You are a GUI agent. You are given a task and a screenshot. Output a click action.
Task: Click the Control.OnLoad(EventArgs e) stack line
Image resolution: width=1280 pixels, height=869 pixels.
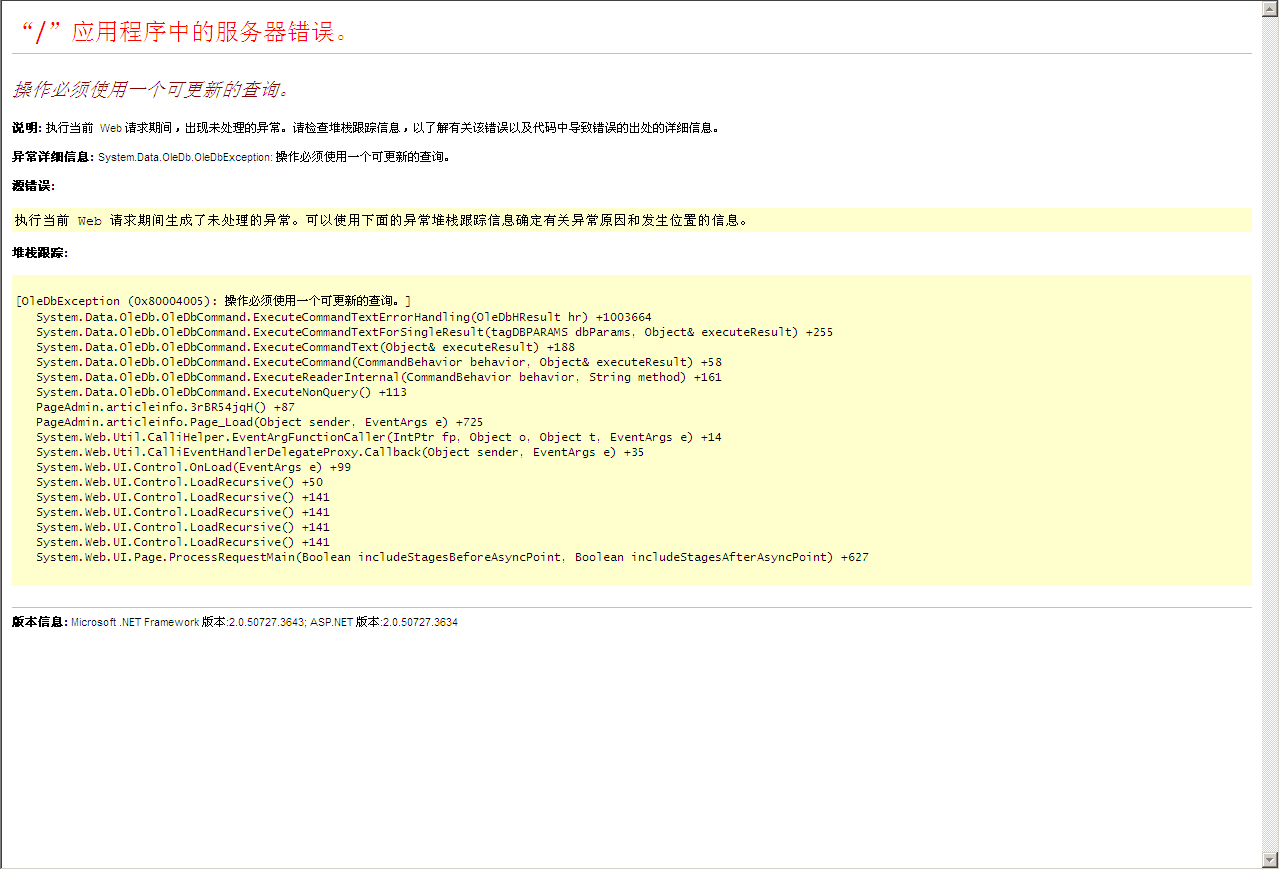(x=193, y=467)
